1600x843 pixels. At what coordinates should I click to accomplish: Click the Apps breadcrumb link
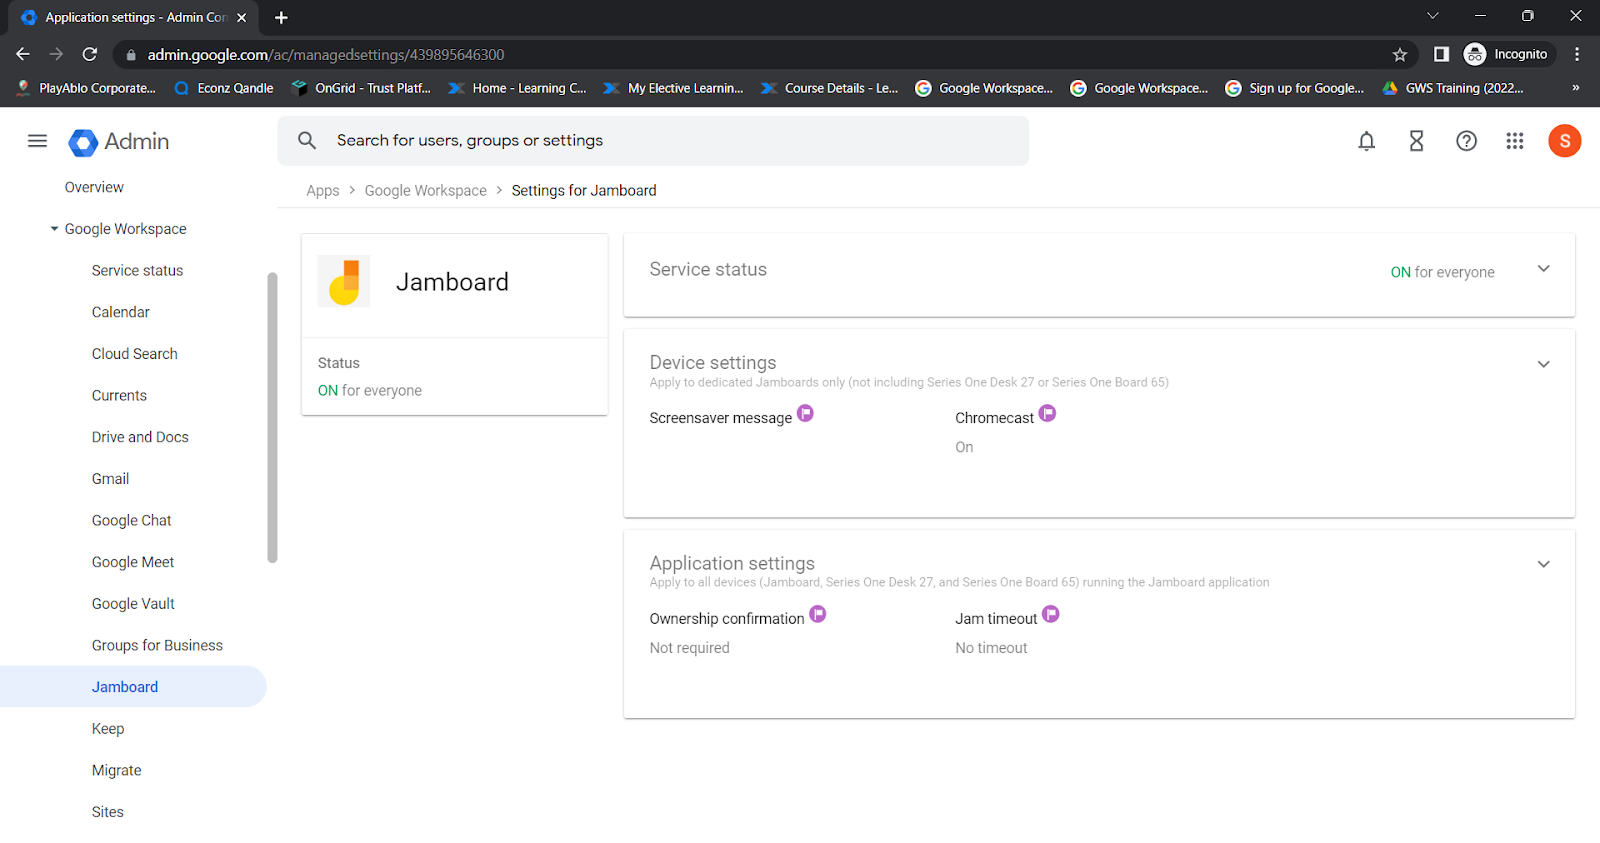point(322,191)
